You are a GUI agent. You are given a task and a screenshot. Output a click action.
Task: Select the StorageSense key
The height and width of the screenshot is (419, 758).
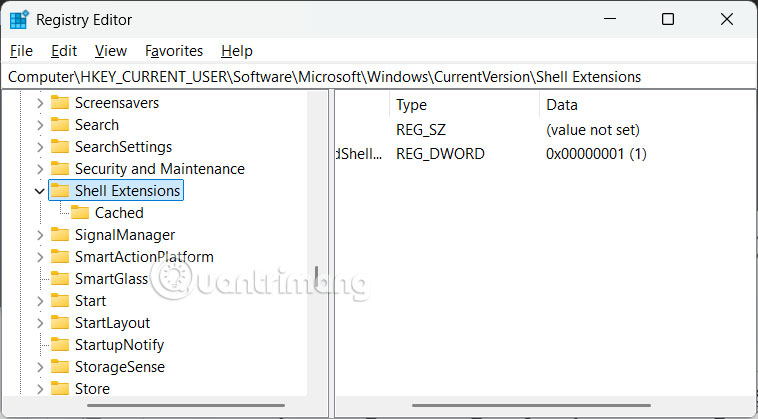(119, 367)
